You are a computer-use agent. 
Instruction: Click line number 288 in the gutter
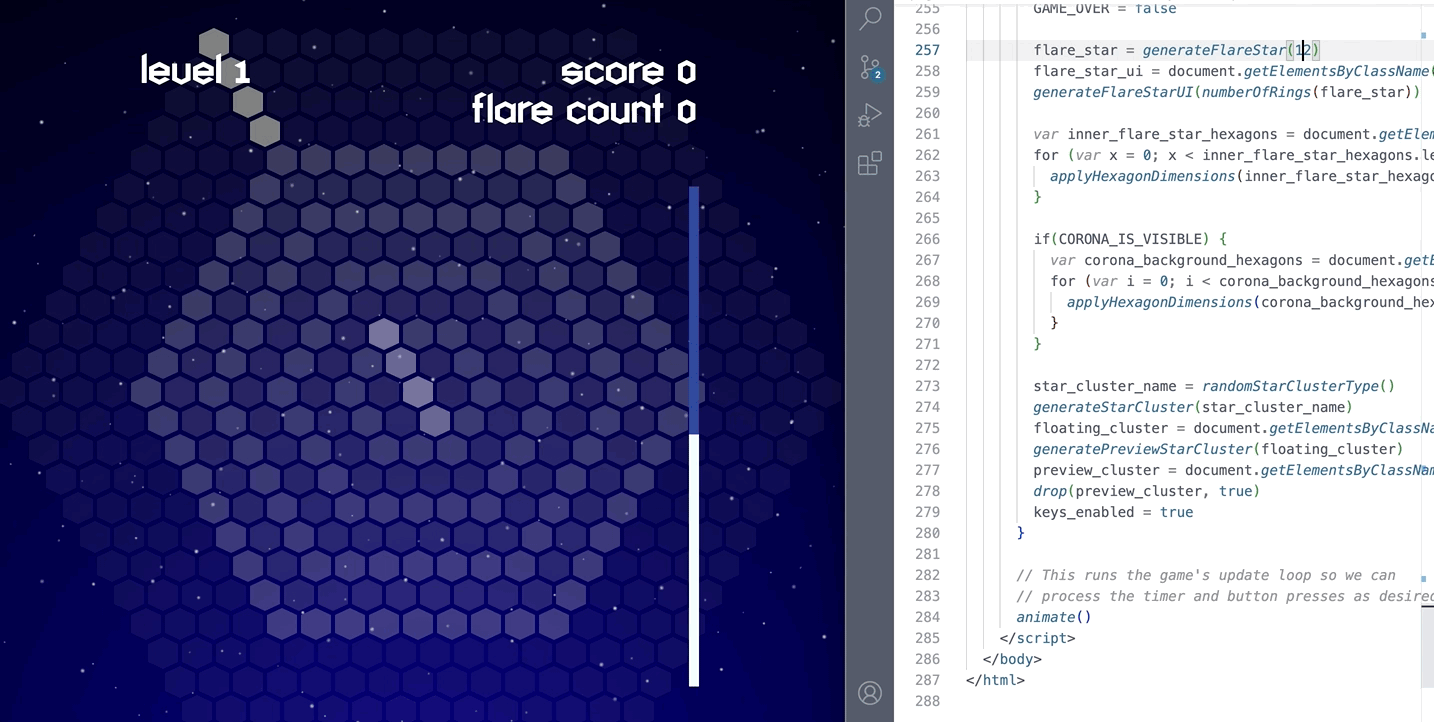(927, 701)
